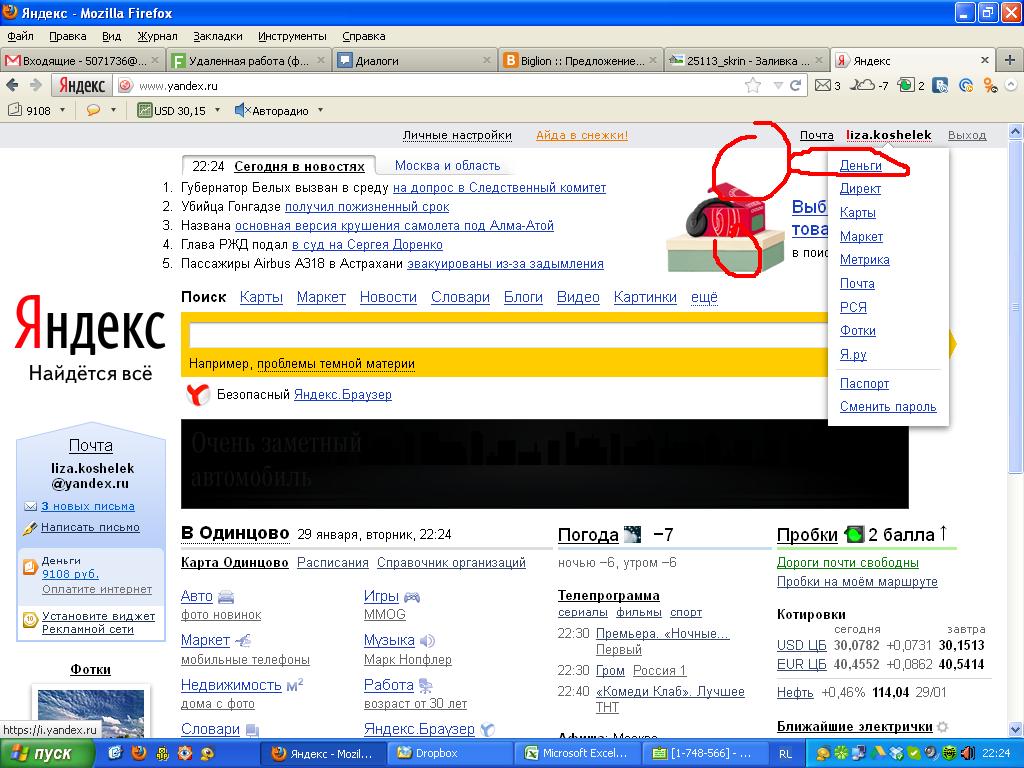The width and height of the screenshot is (1024, 768).
Task: Select Сменить пароль in the dropdown
Action: click(888, 407)
